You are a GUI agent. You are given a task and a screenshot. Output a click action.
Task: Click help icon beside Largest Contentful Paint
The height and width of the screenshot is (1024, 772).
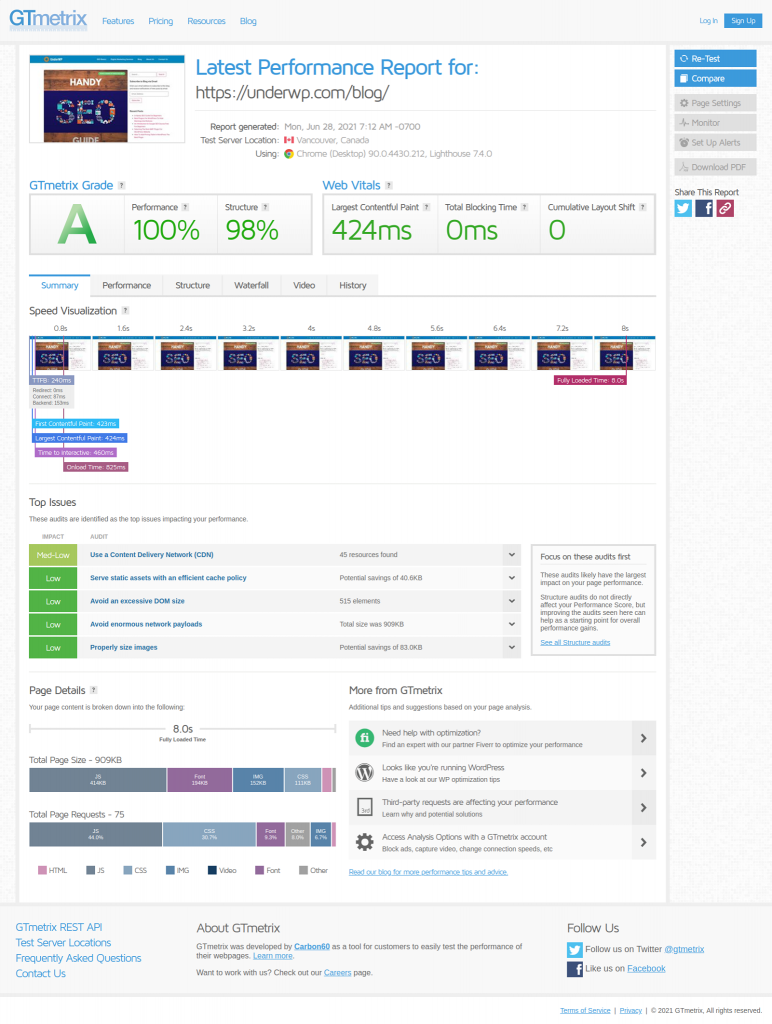426,207
